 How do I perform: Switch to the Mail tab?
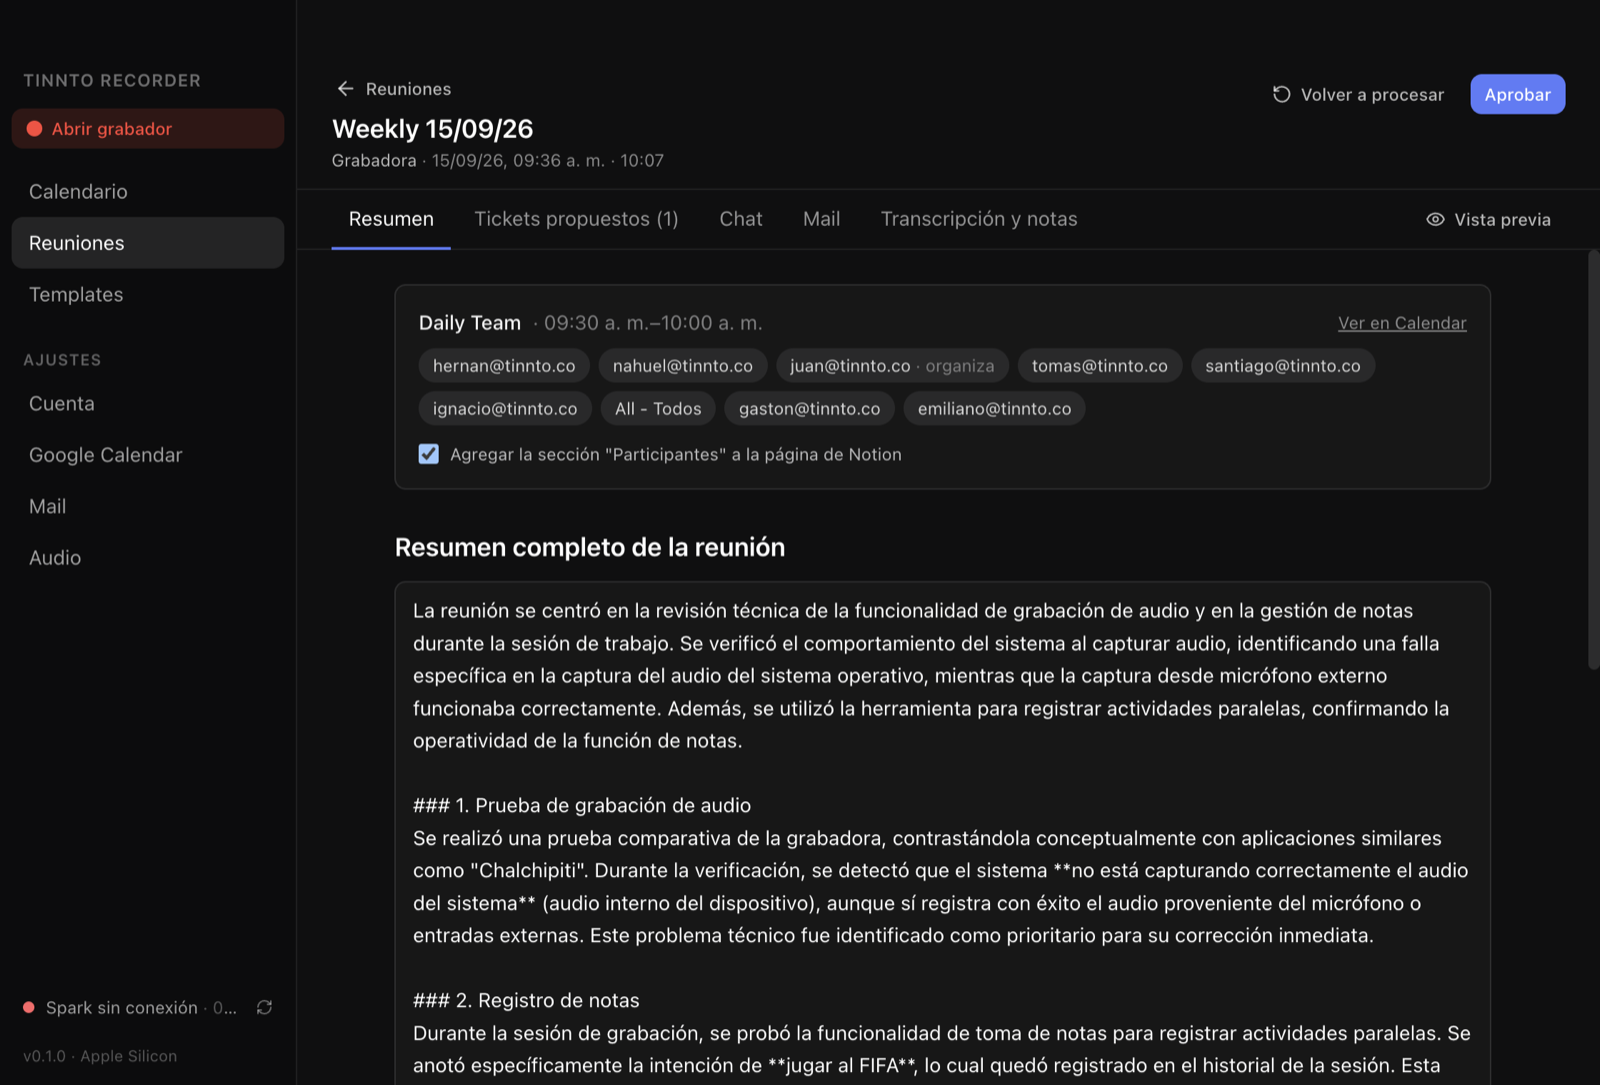(x=821, y=219)
